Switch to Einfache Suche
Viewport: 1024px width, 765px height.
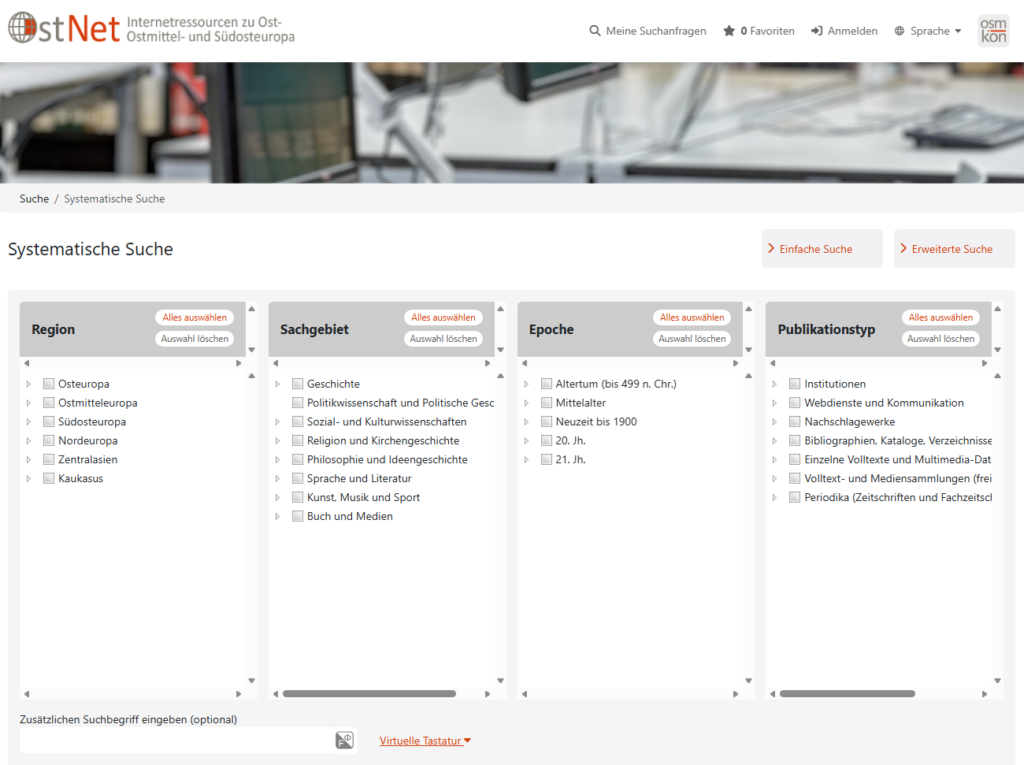coord(822,247)
